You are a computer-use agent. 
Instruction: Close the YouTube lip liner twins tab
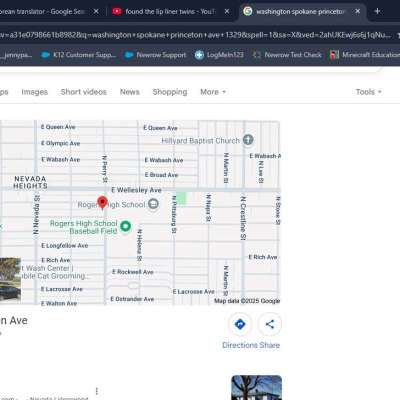click(x=227, y=11)
